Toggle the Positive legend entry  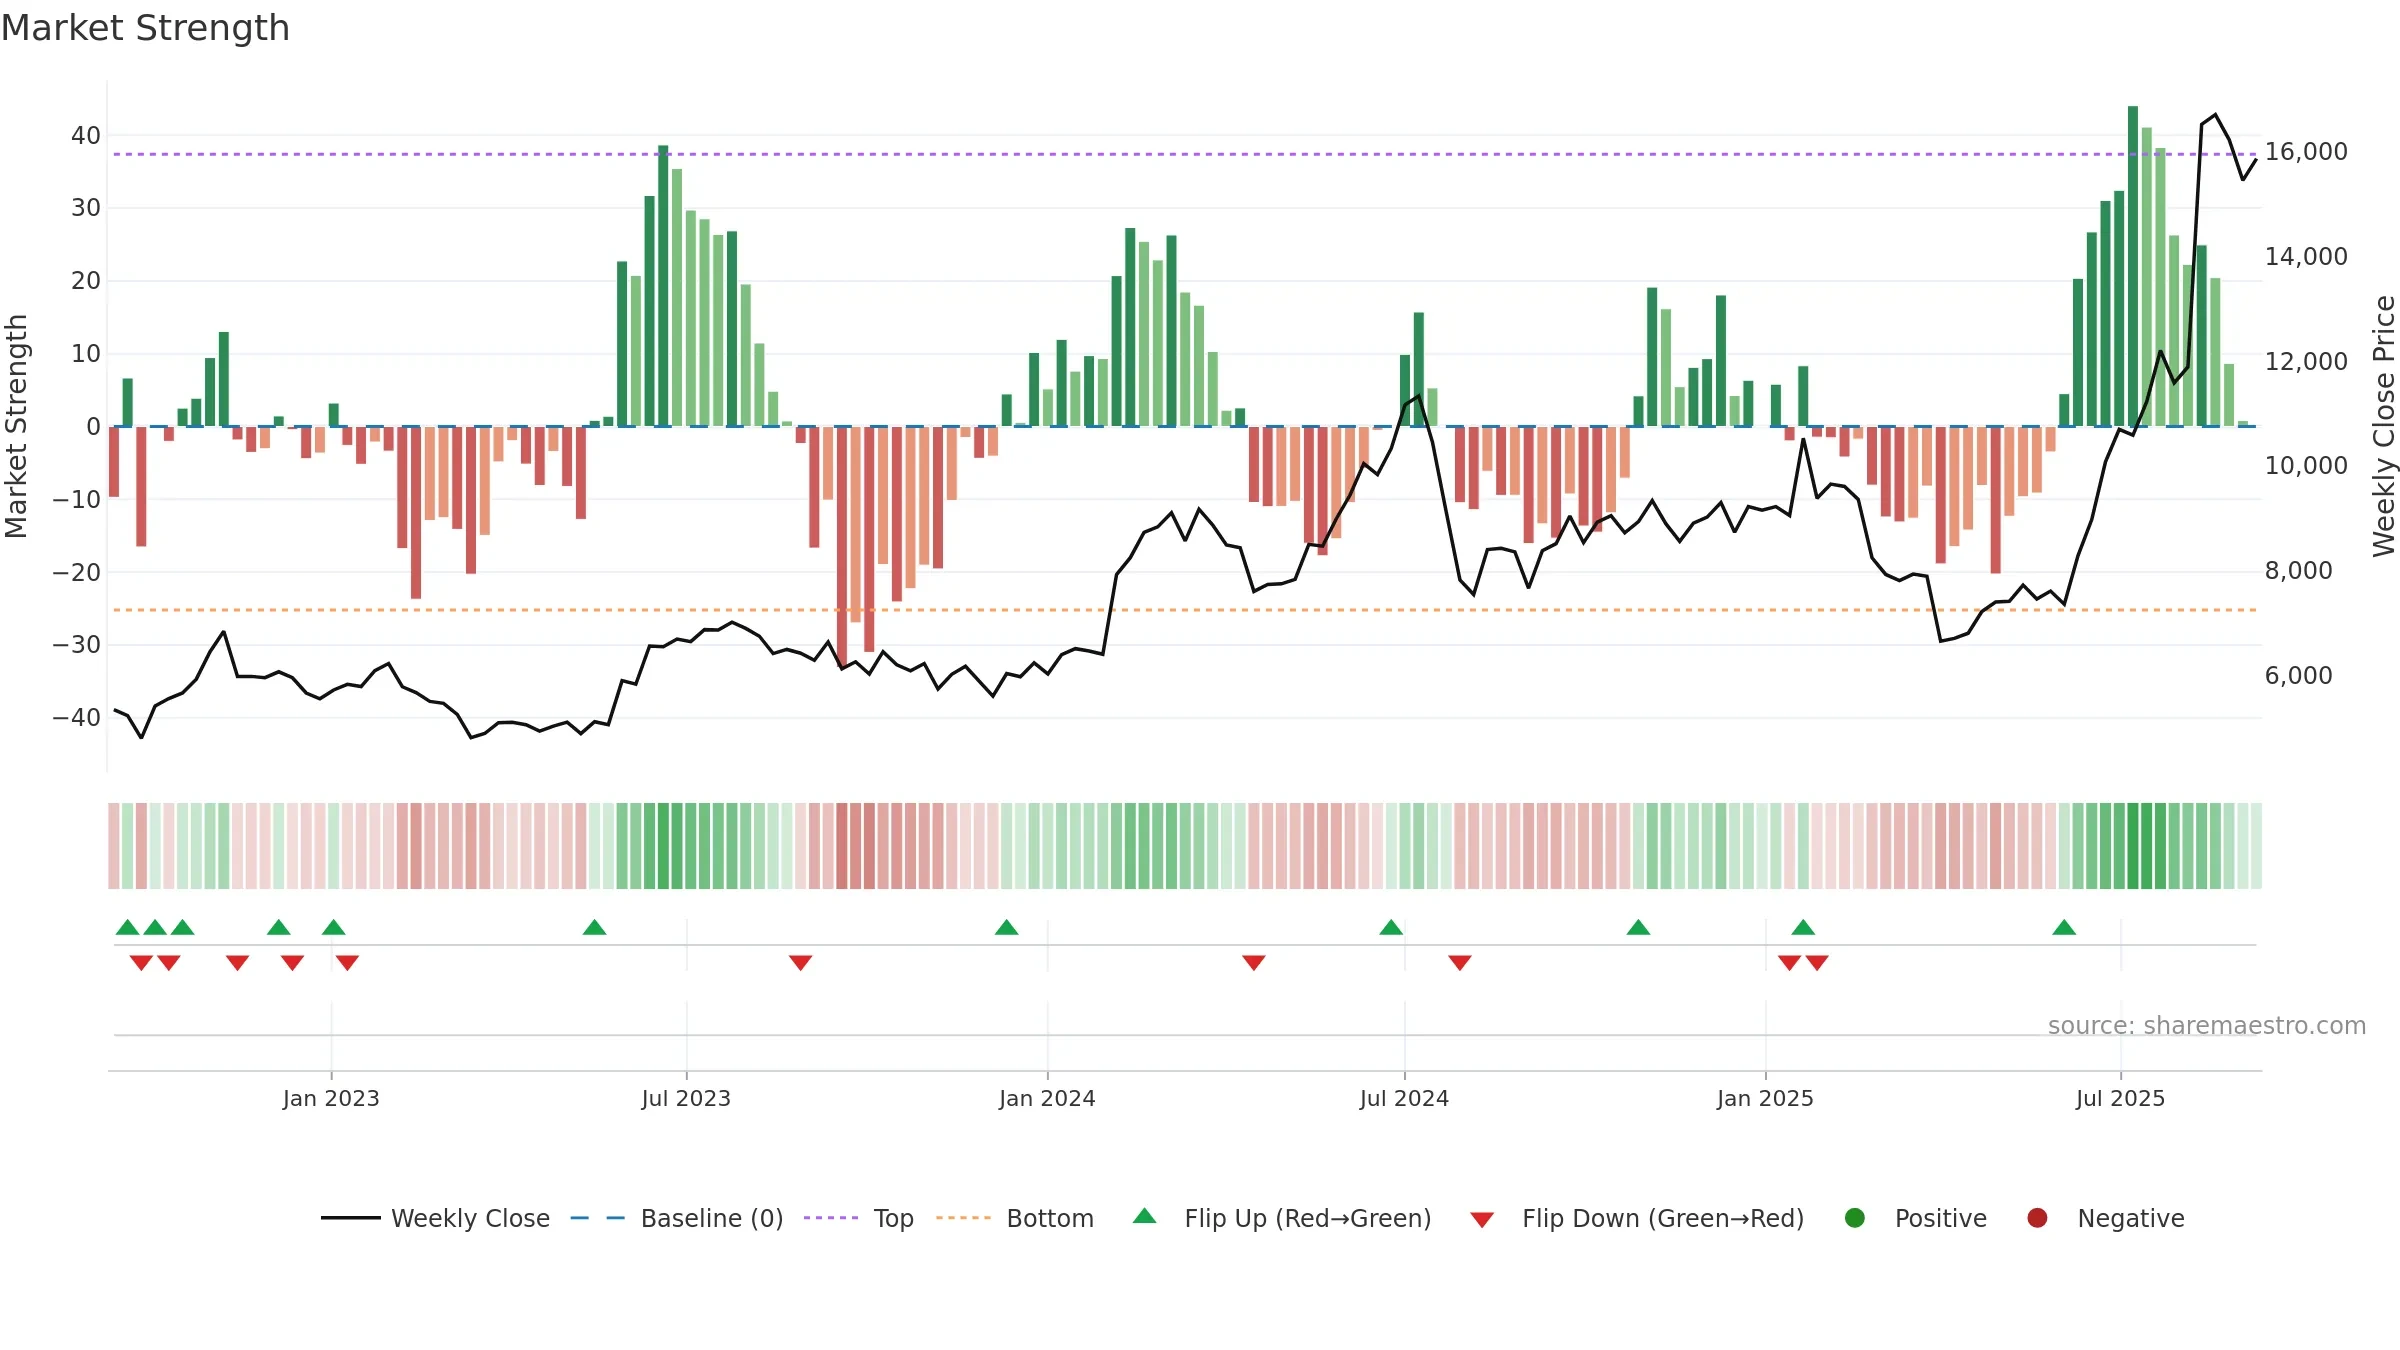pos(1915,1218)
